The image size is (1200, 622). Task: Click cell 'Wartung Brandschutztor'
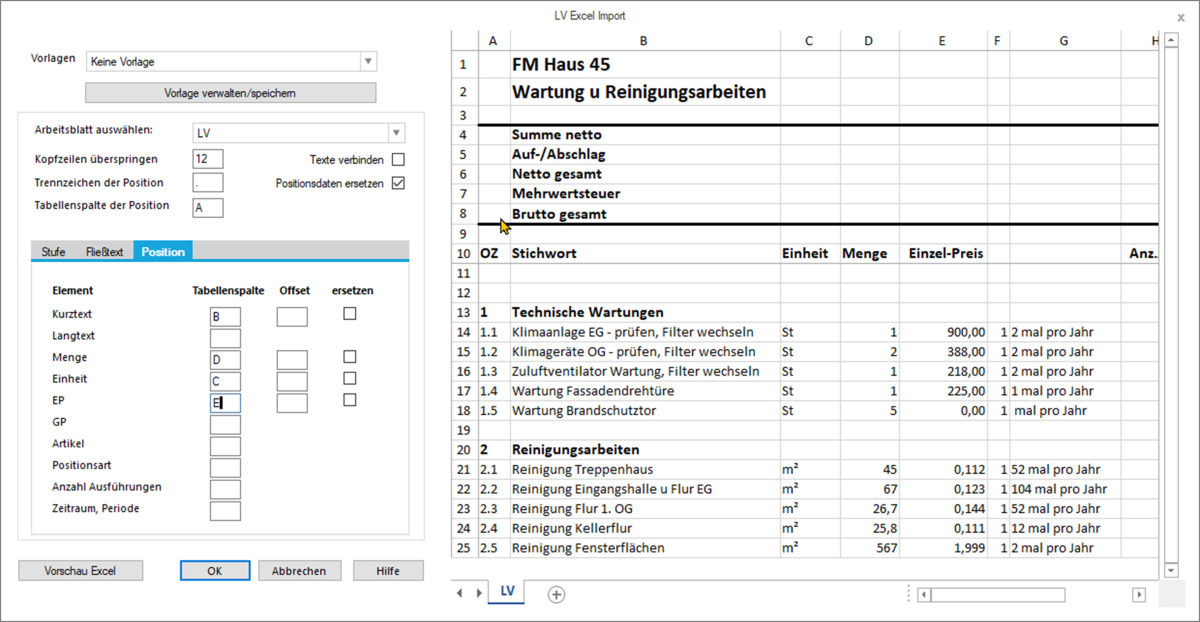tap(643, 410)
